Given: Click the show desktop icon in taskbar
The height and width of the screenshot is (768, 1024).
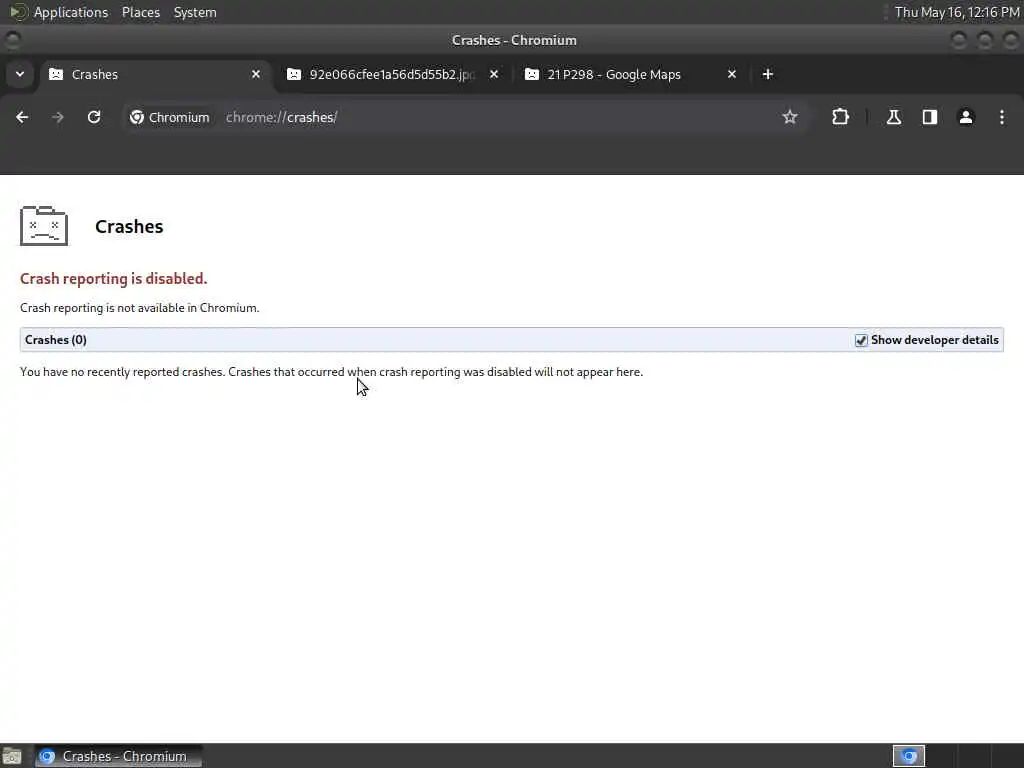Looking at the screenshot, I should [x=12, y=756].
